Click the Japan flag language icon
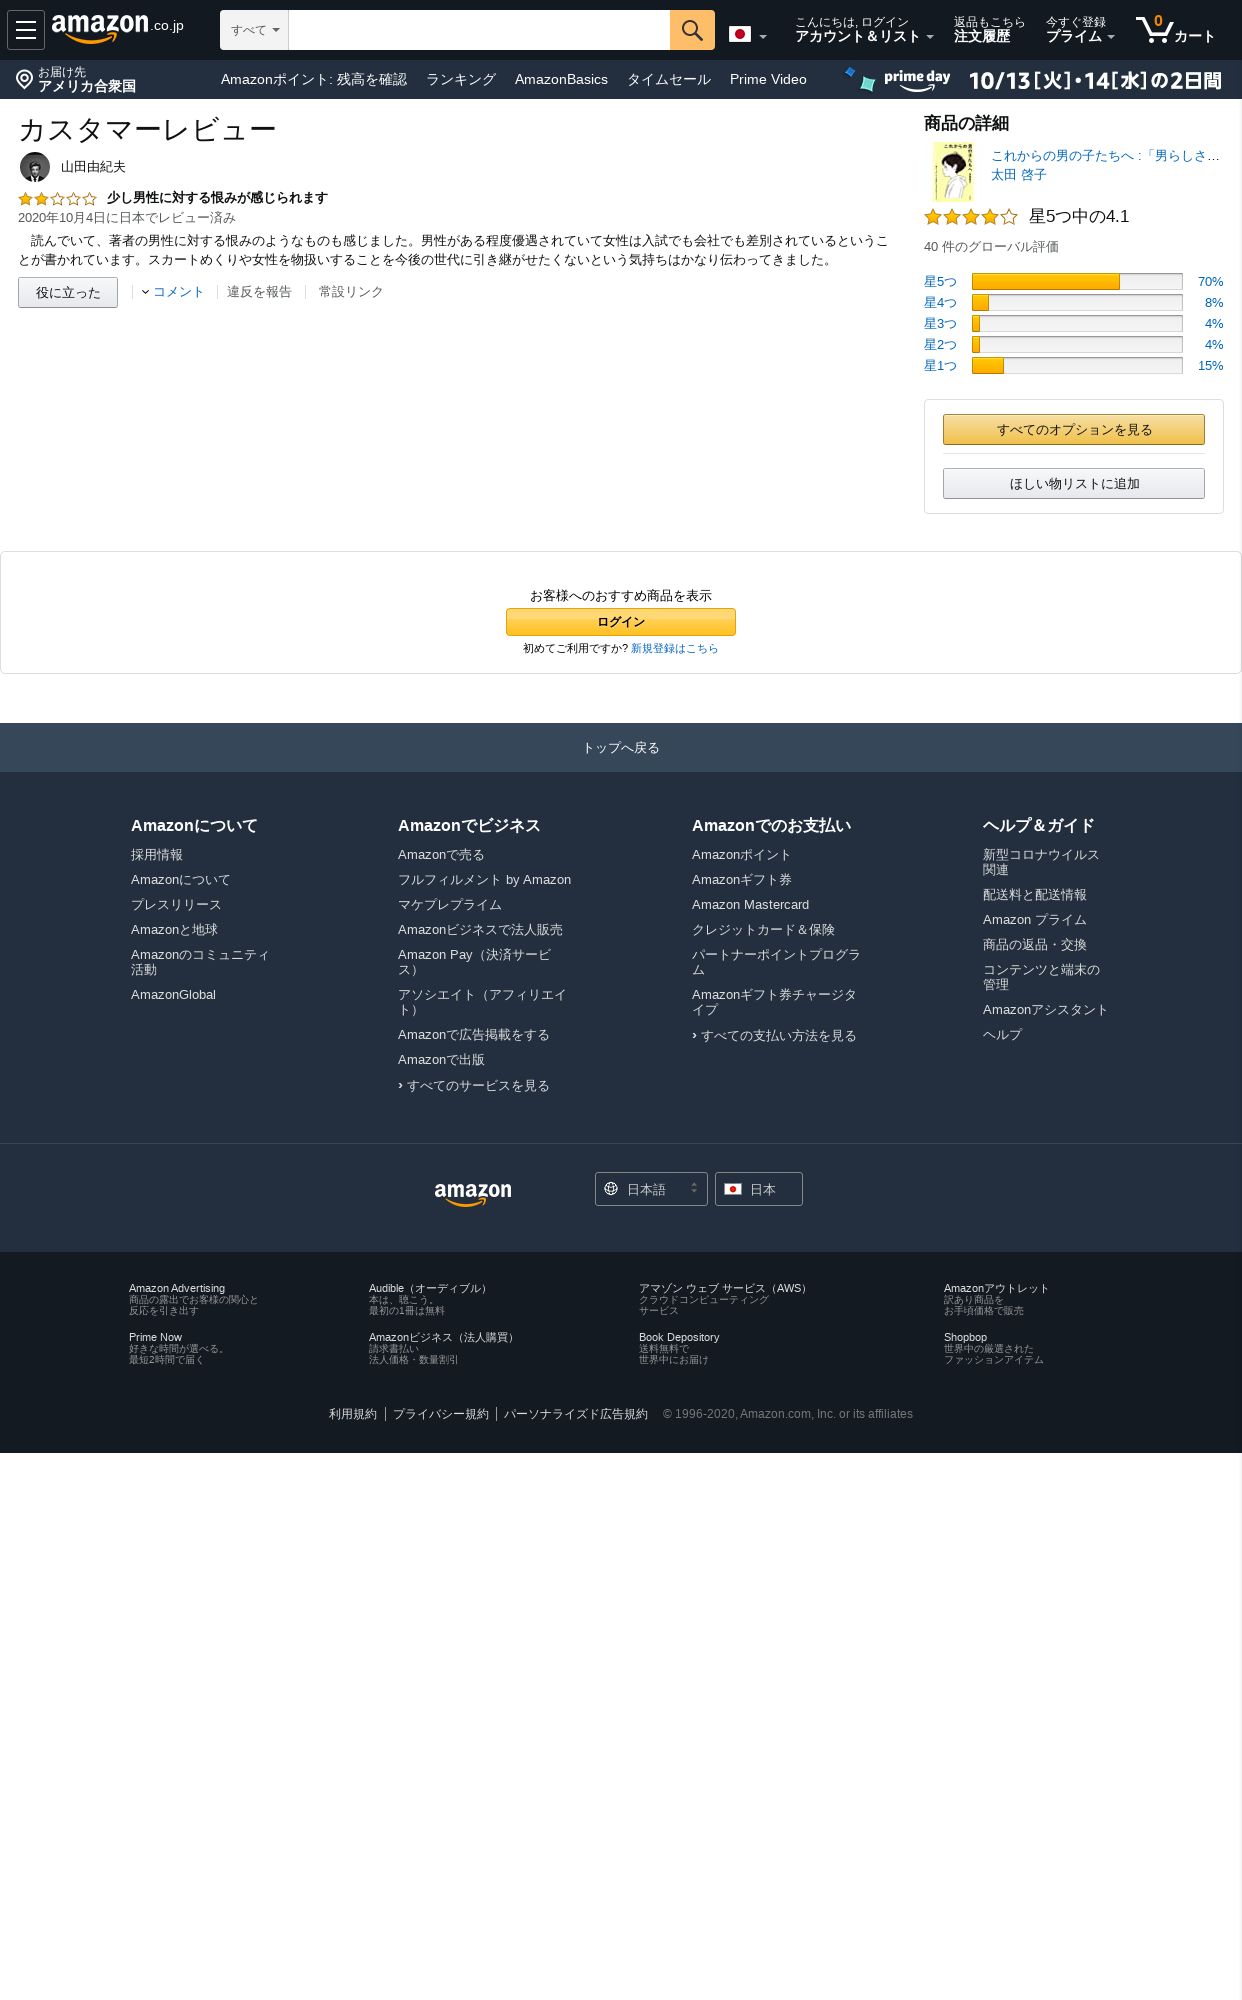Screen dimensions: 1242x2000 740,35
